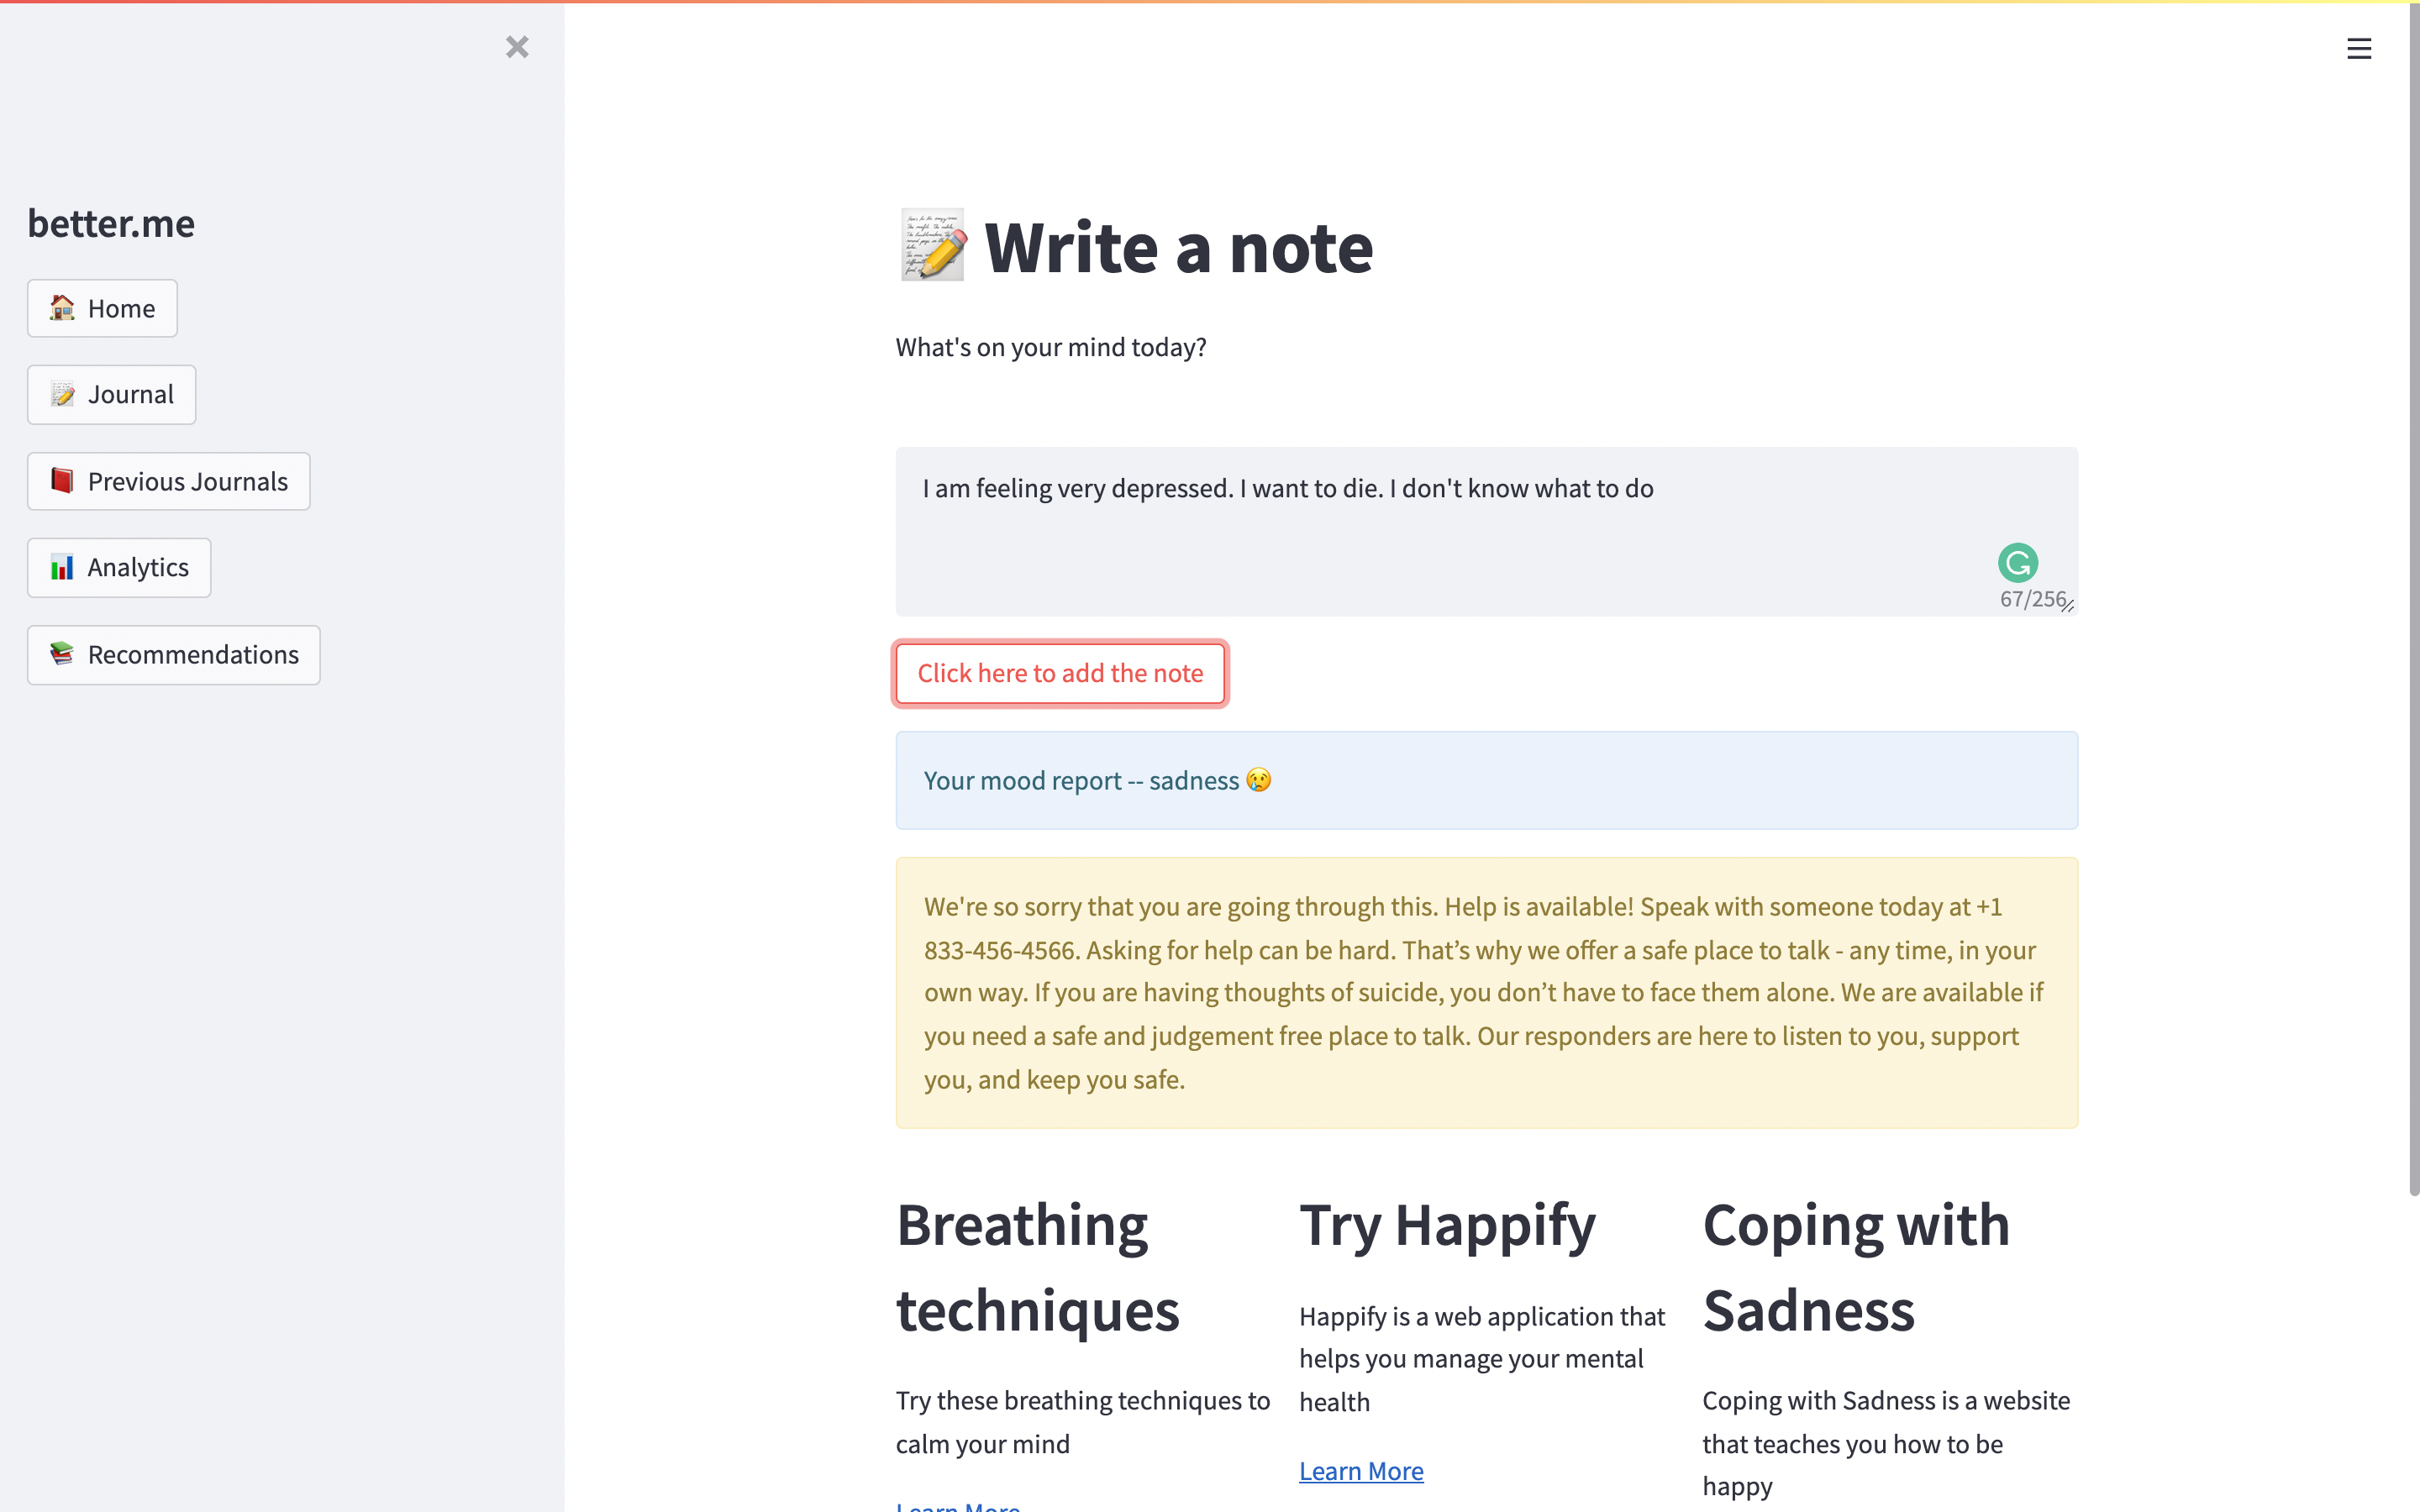Follow the Learn More link under Try Happify
Viewport: 2420px width, 1512px height.
coord(1361,1471)
